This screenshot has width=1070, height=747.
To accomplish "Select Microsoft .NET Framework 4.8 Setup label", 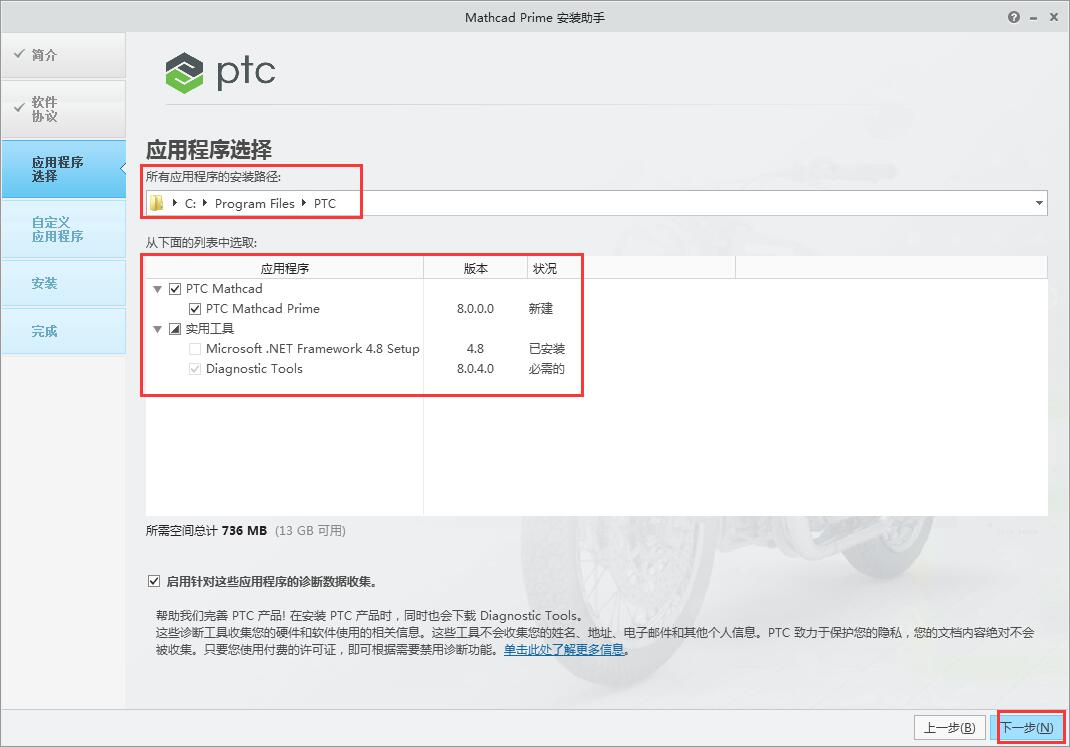I will [x=313, y=349].
